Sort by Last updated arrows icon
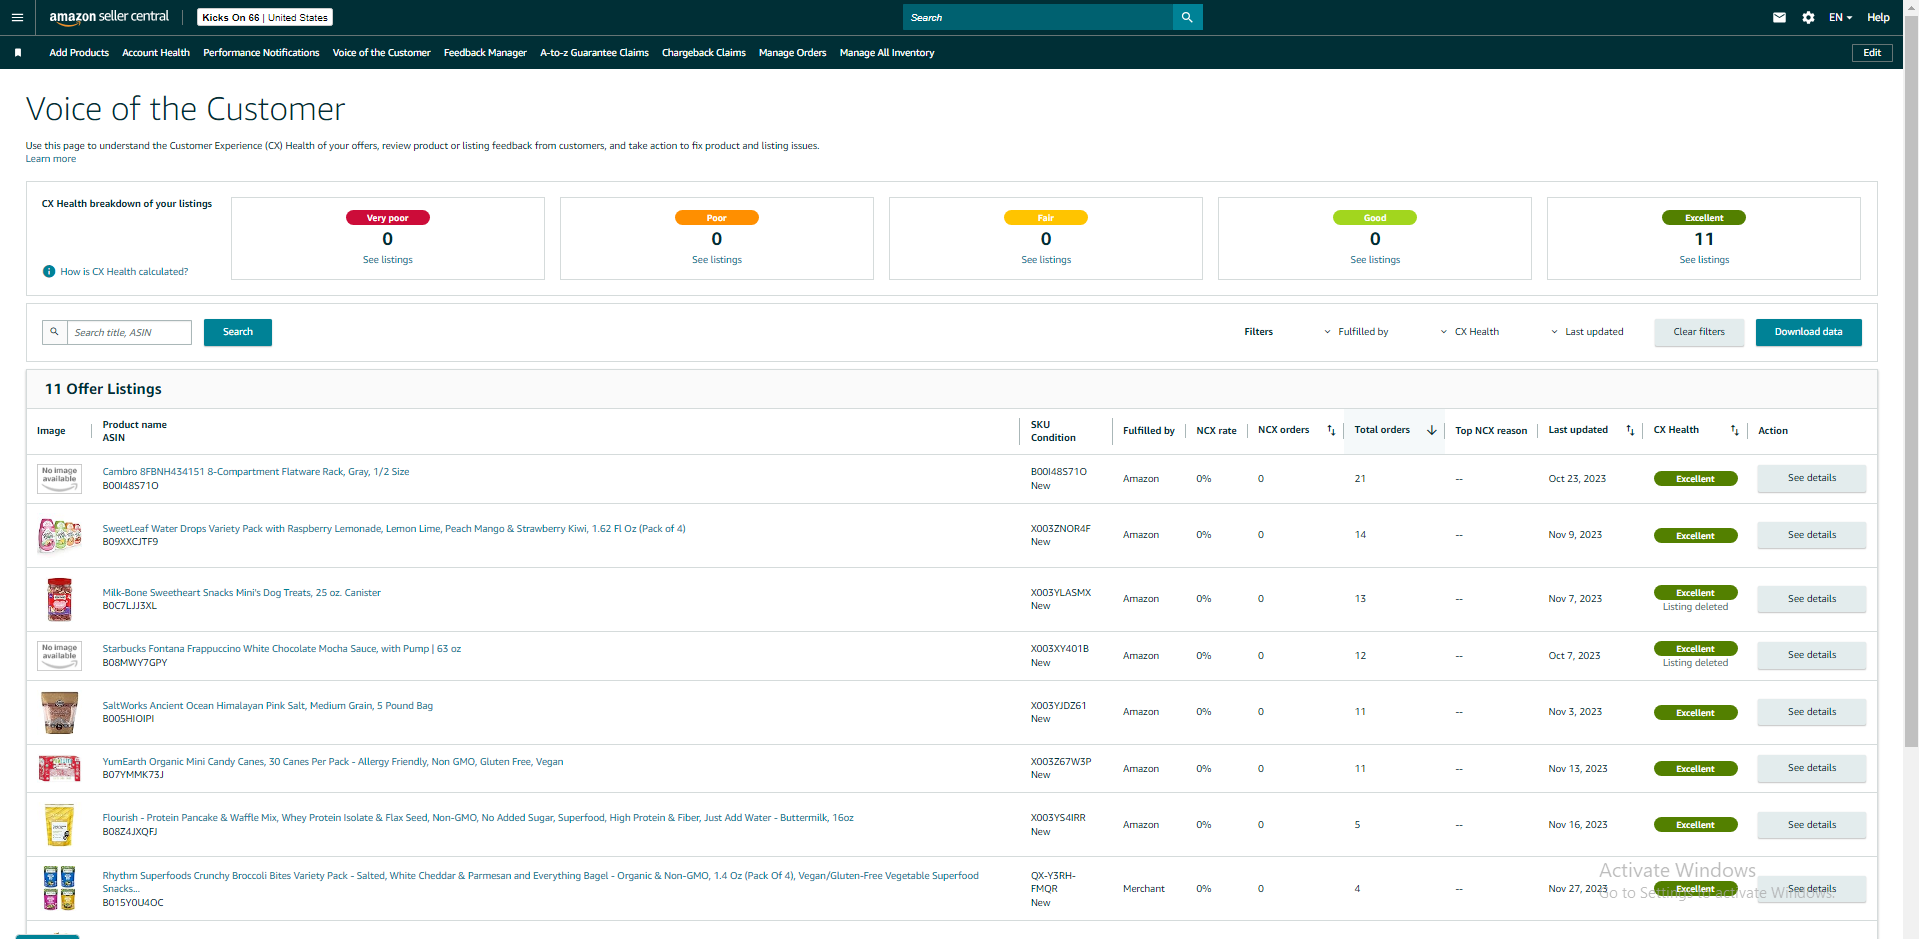 tap(1630, 431)
